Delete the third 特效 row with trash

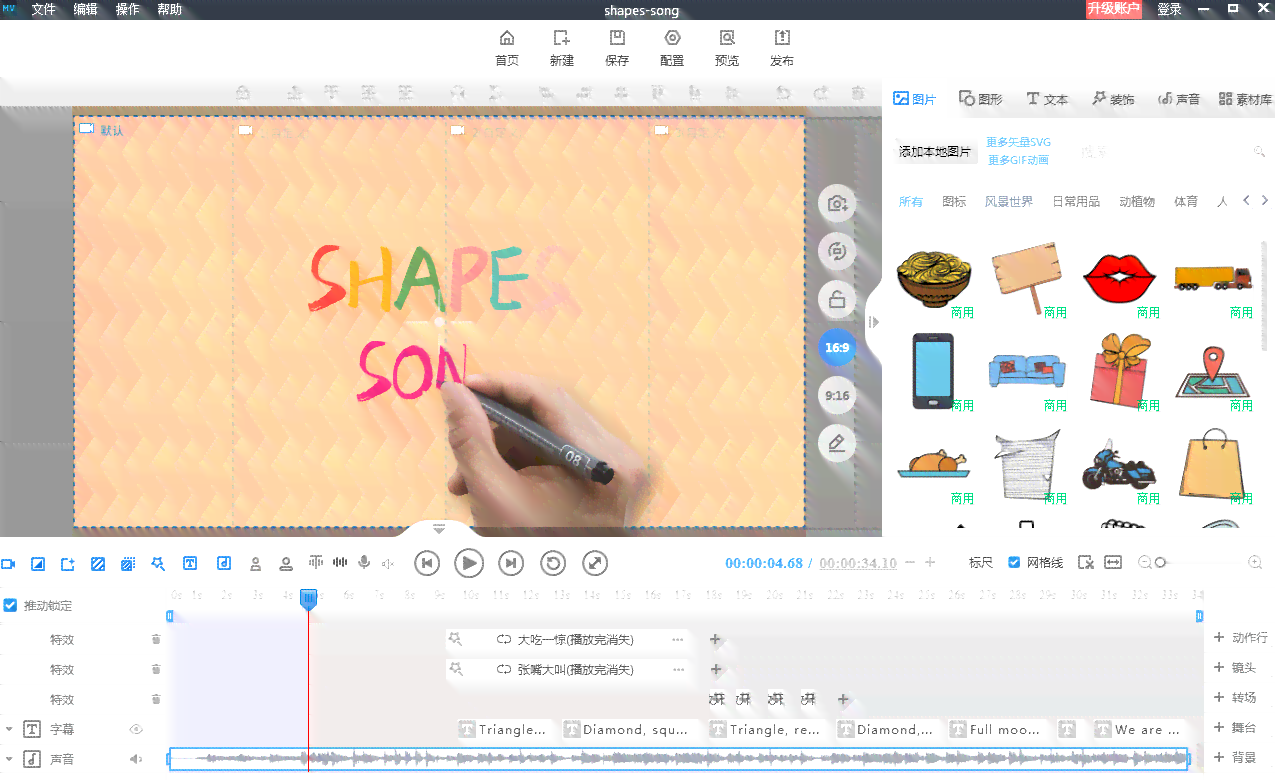pos(156,700)
